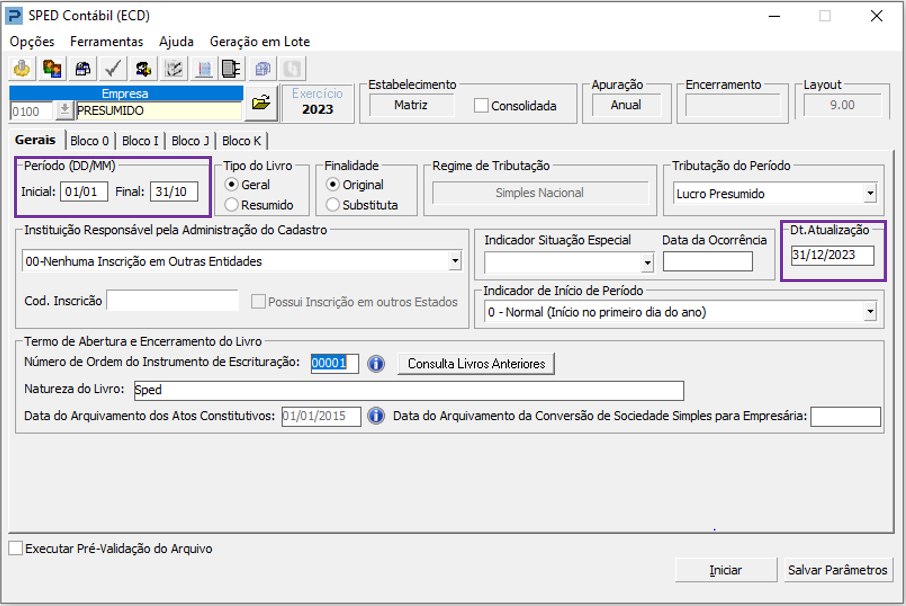906x606 pixels.
Task: Click info icon beside Atos Constitutivos date
Action: point(376,415)
